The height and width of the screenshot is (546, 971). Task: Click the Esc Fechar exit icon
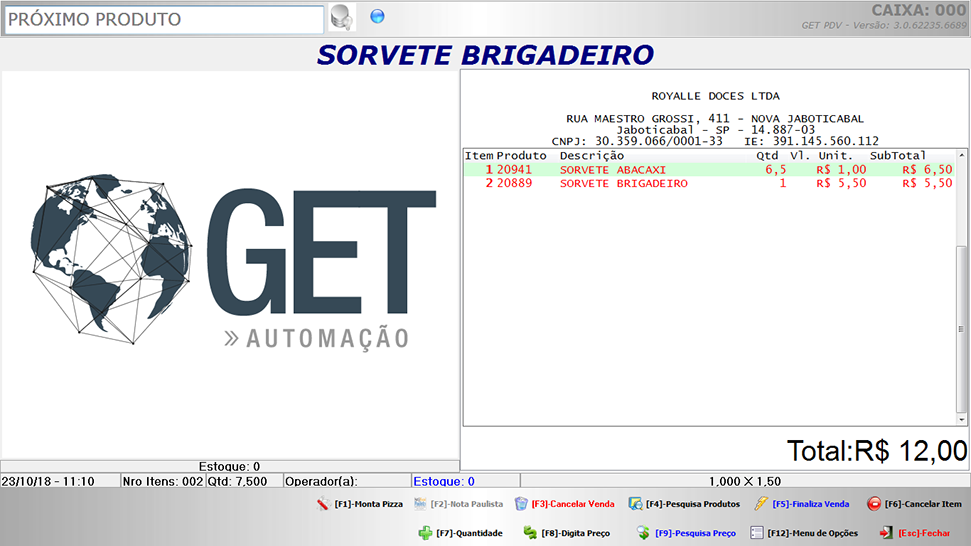point(885,533)
